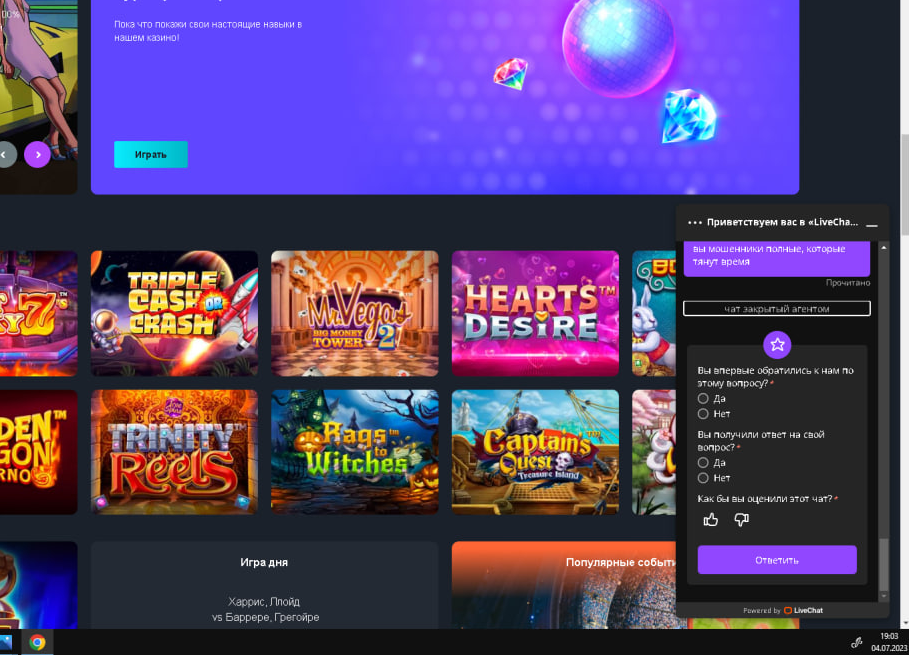Click the chat scrollbar up arrow
Screen dimensions: 909x655
[x=883, y=248]
